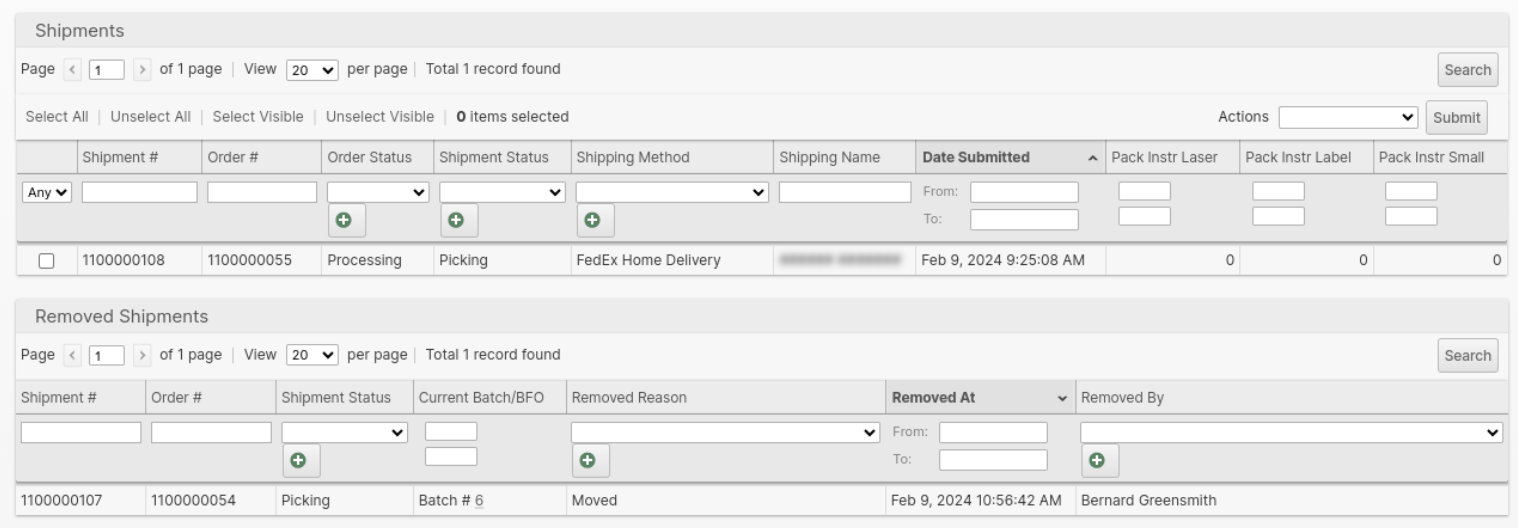Viewport: 1518px width, 528px height.
Task: Check the box for shipment 1100000108
Action: 46,261
